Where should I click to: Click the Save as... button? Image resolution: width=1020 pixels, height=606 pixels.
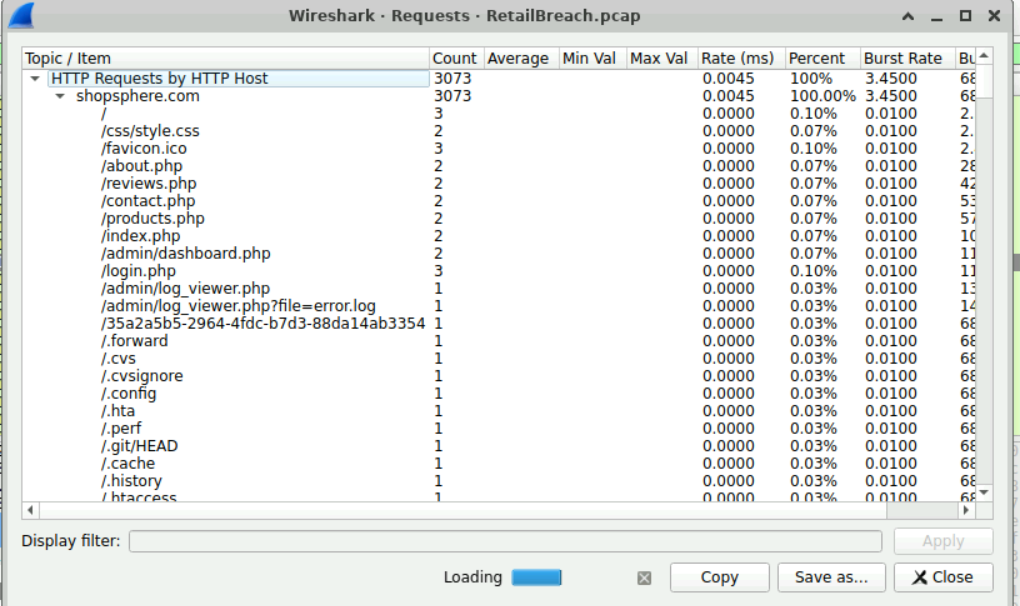[831, 577]
